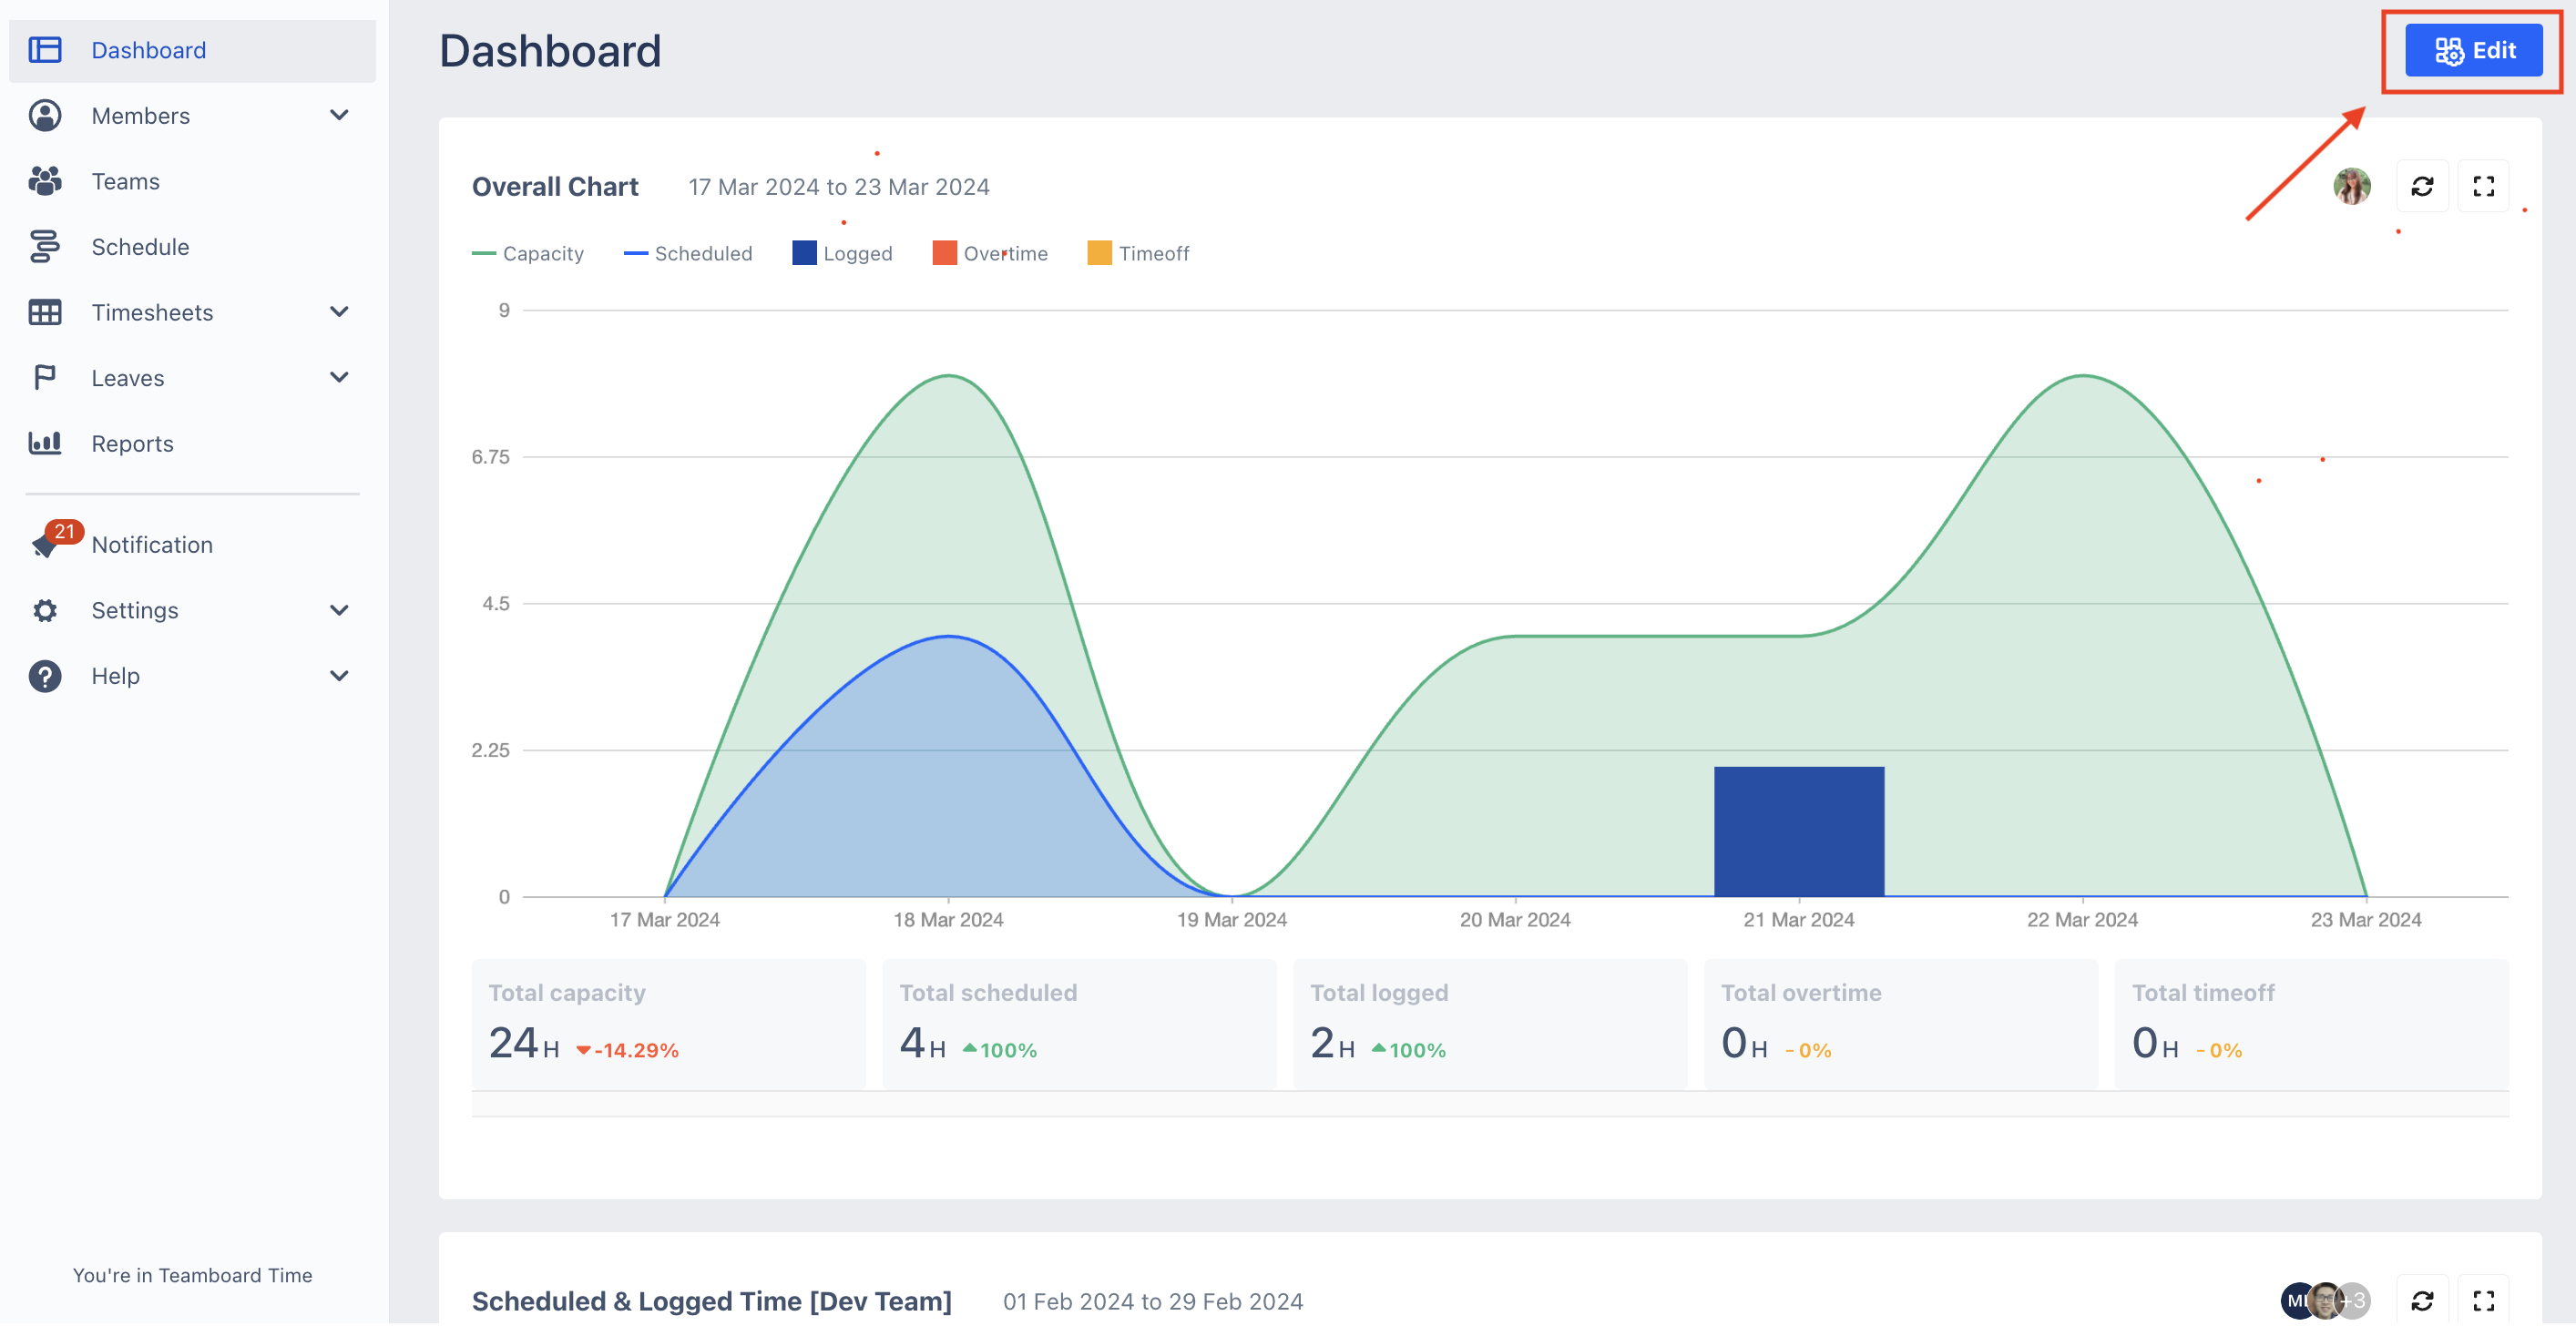This screenshot has height=1326, width=2576.
Task: Click the user avatar on Overall Chart
Action: pyautogui.click(x=2351, y=186)
